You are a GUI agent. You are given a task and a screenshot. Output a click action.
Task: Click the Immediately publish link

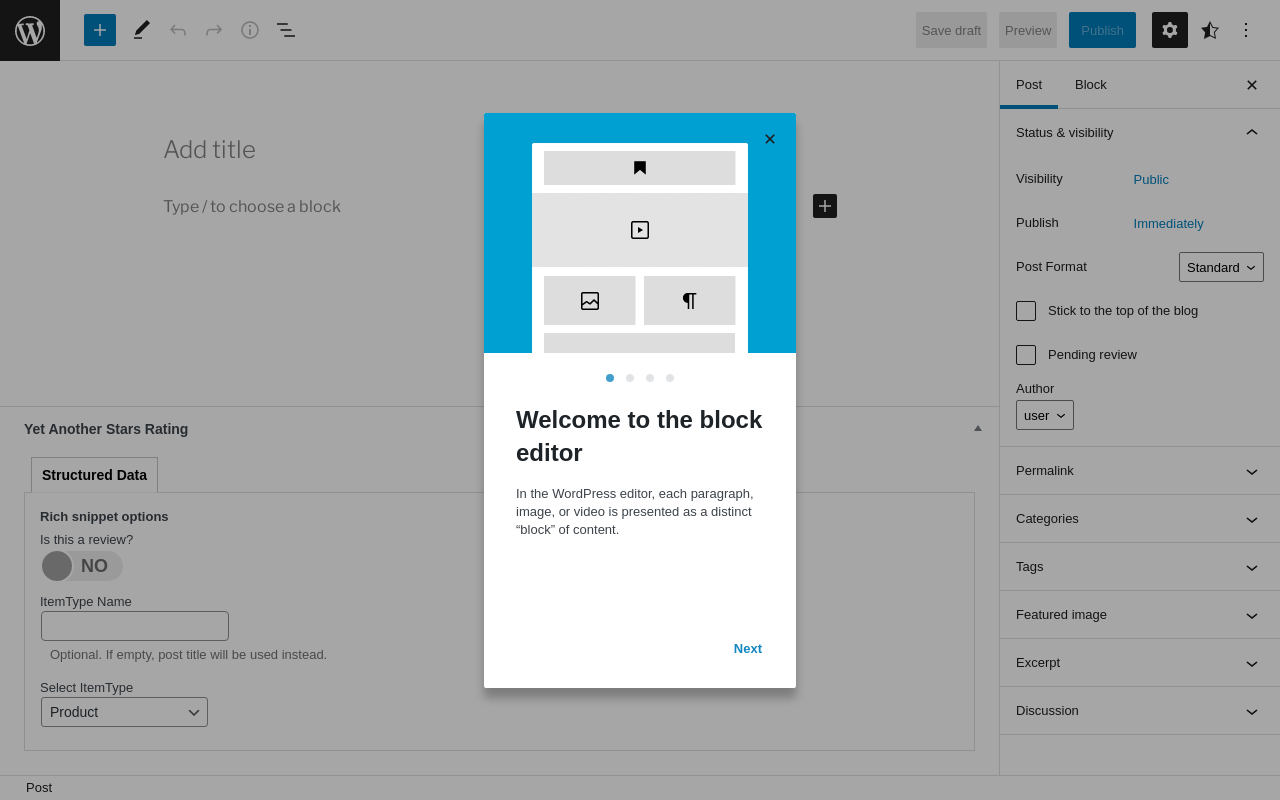tap(1169, 223)
